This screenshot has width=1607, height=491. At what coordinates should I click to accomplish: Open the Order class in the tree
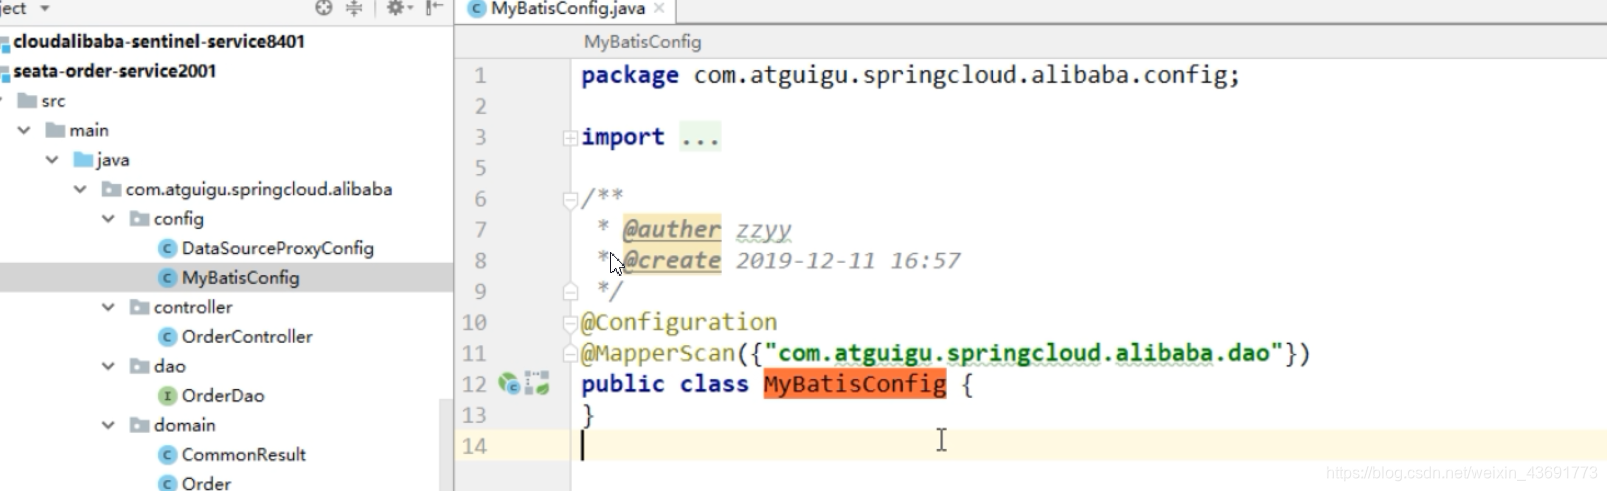click(x=206, y=483)
